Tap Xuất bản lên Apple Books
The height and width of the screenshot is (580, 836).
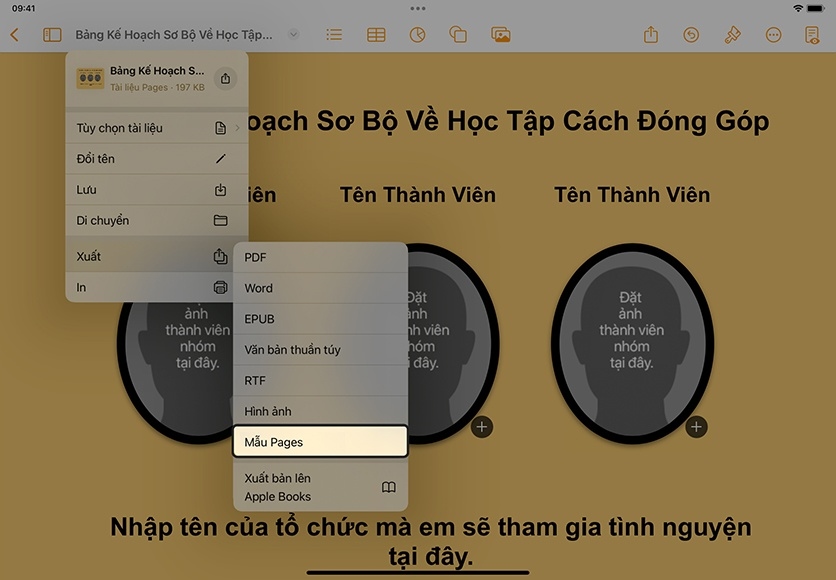tap(320, 487)
